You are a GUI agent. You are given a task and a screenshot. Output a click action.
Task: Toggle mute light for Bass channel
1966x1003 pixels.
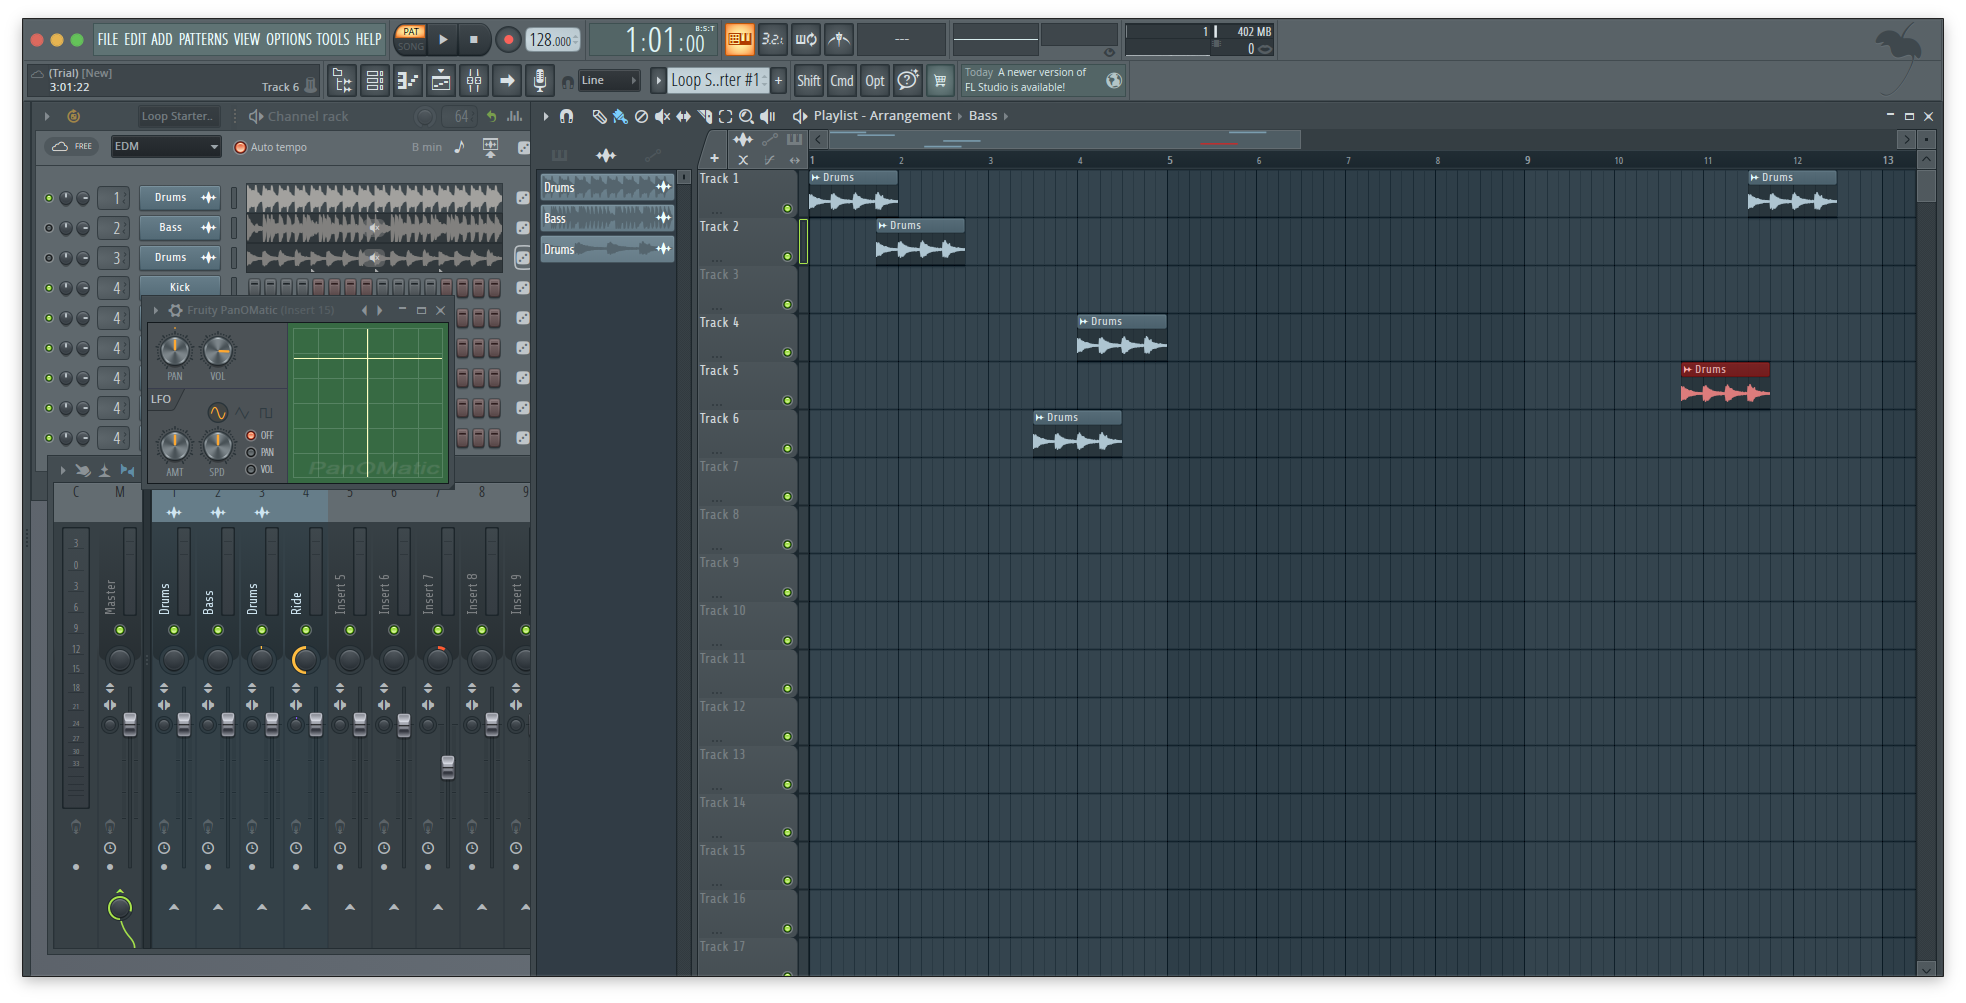click(x=49, y=229)
